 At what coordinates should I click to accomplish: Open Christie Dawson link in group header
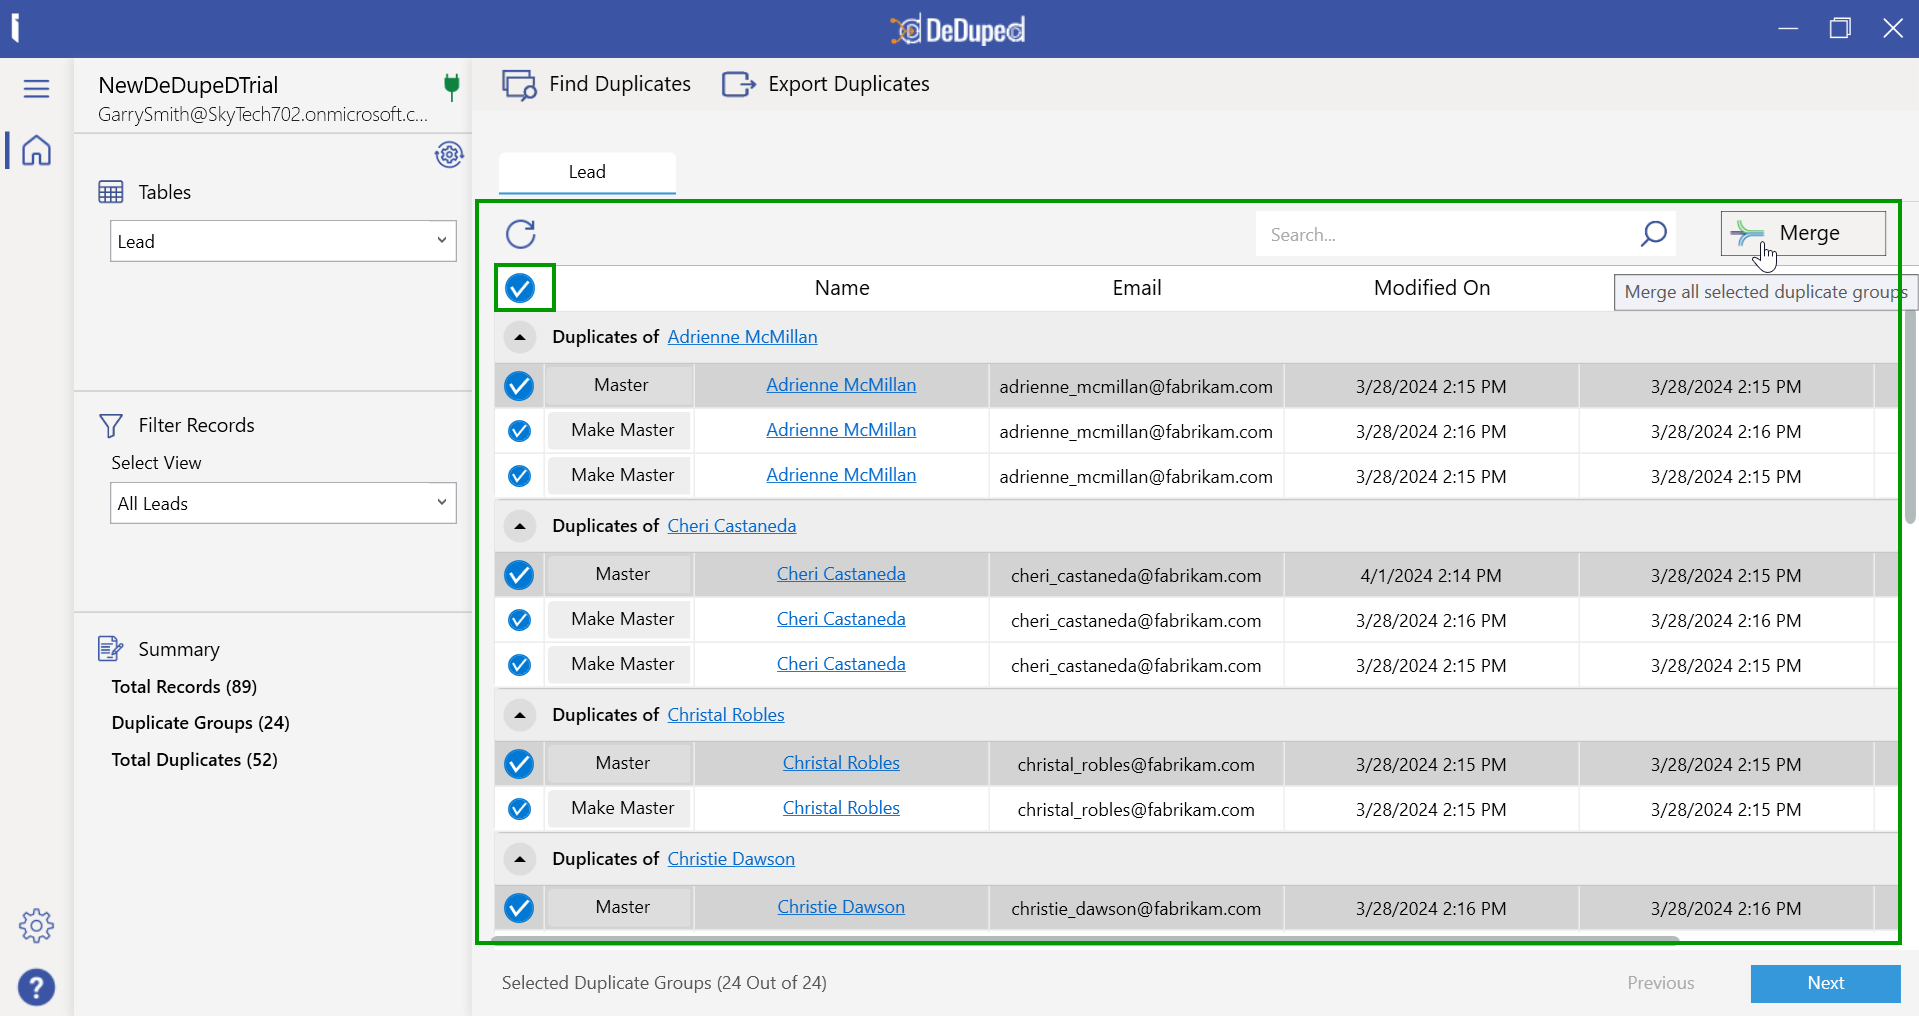point(731,859)
